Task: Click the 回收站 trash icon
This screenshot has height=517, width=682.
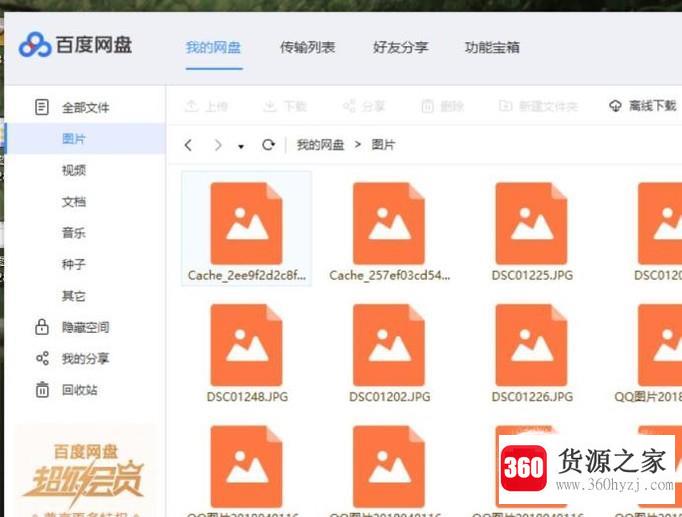Action: coord(42,390)
